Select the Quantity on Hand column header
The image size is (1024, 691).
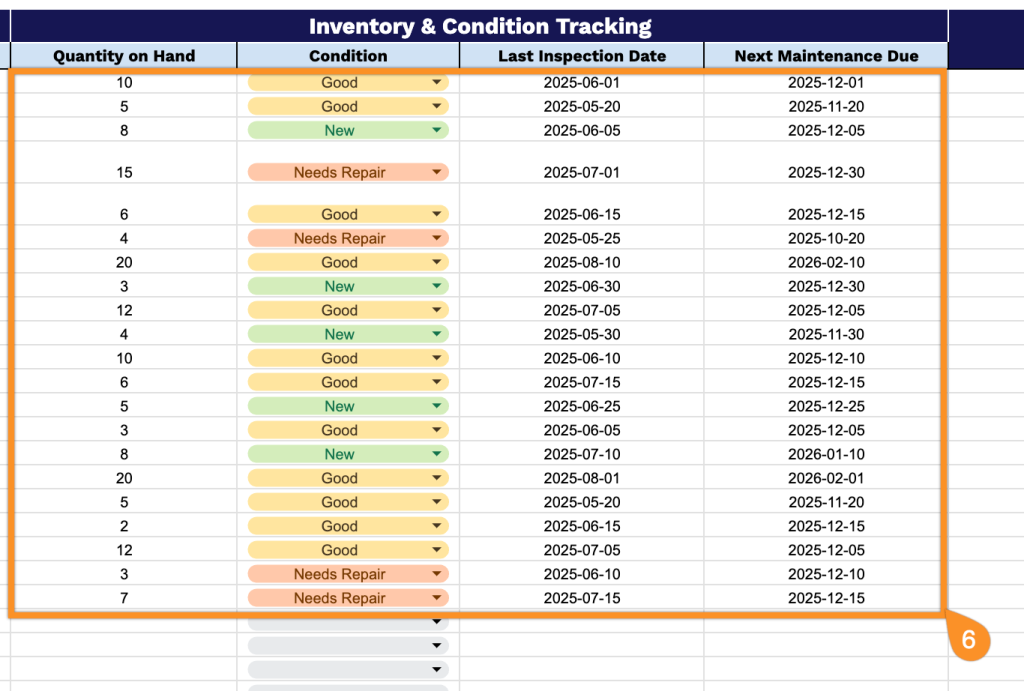123,56
